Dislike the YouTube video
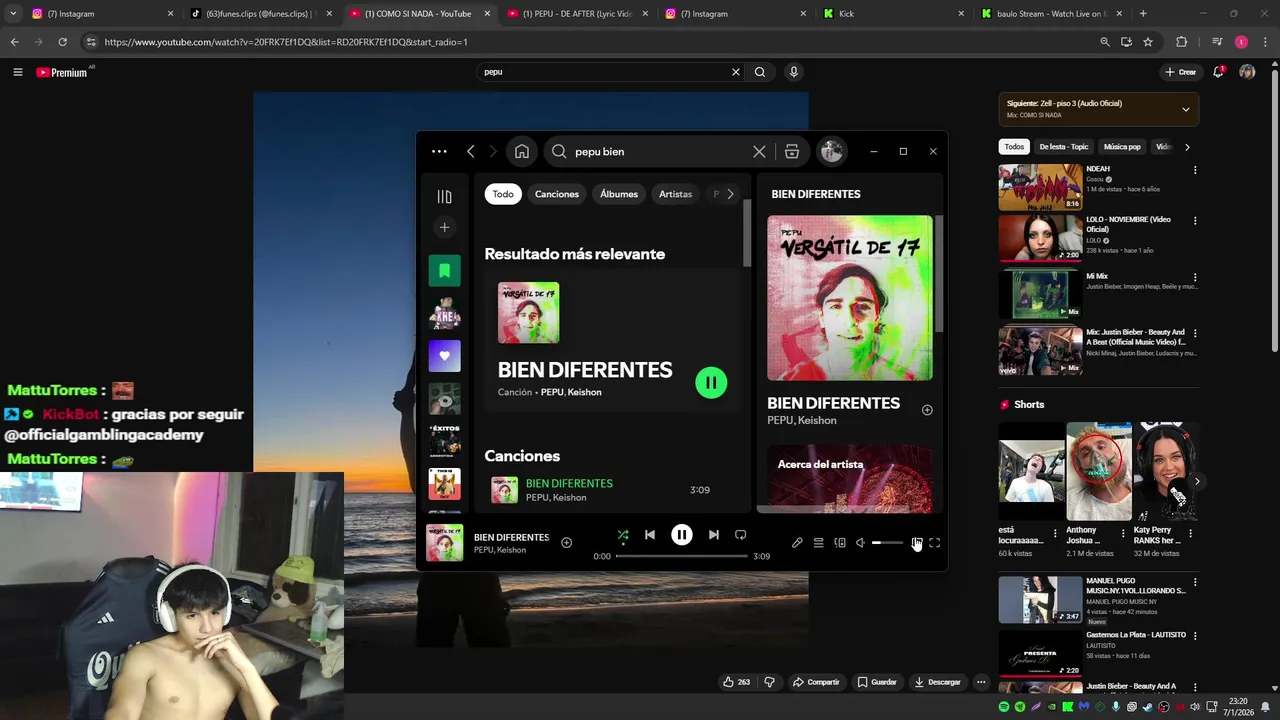Viewport: 1280px width, 720px height. coord(769,682)
